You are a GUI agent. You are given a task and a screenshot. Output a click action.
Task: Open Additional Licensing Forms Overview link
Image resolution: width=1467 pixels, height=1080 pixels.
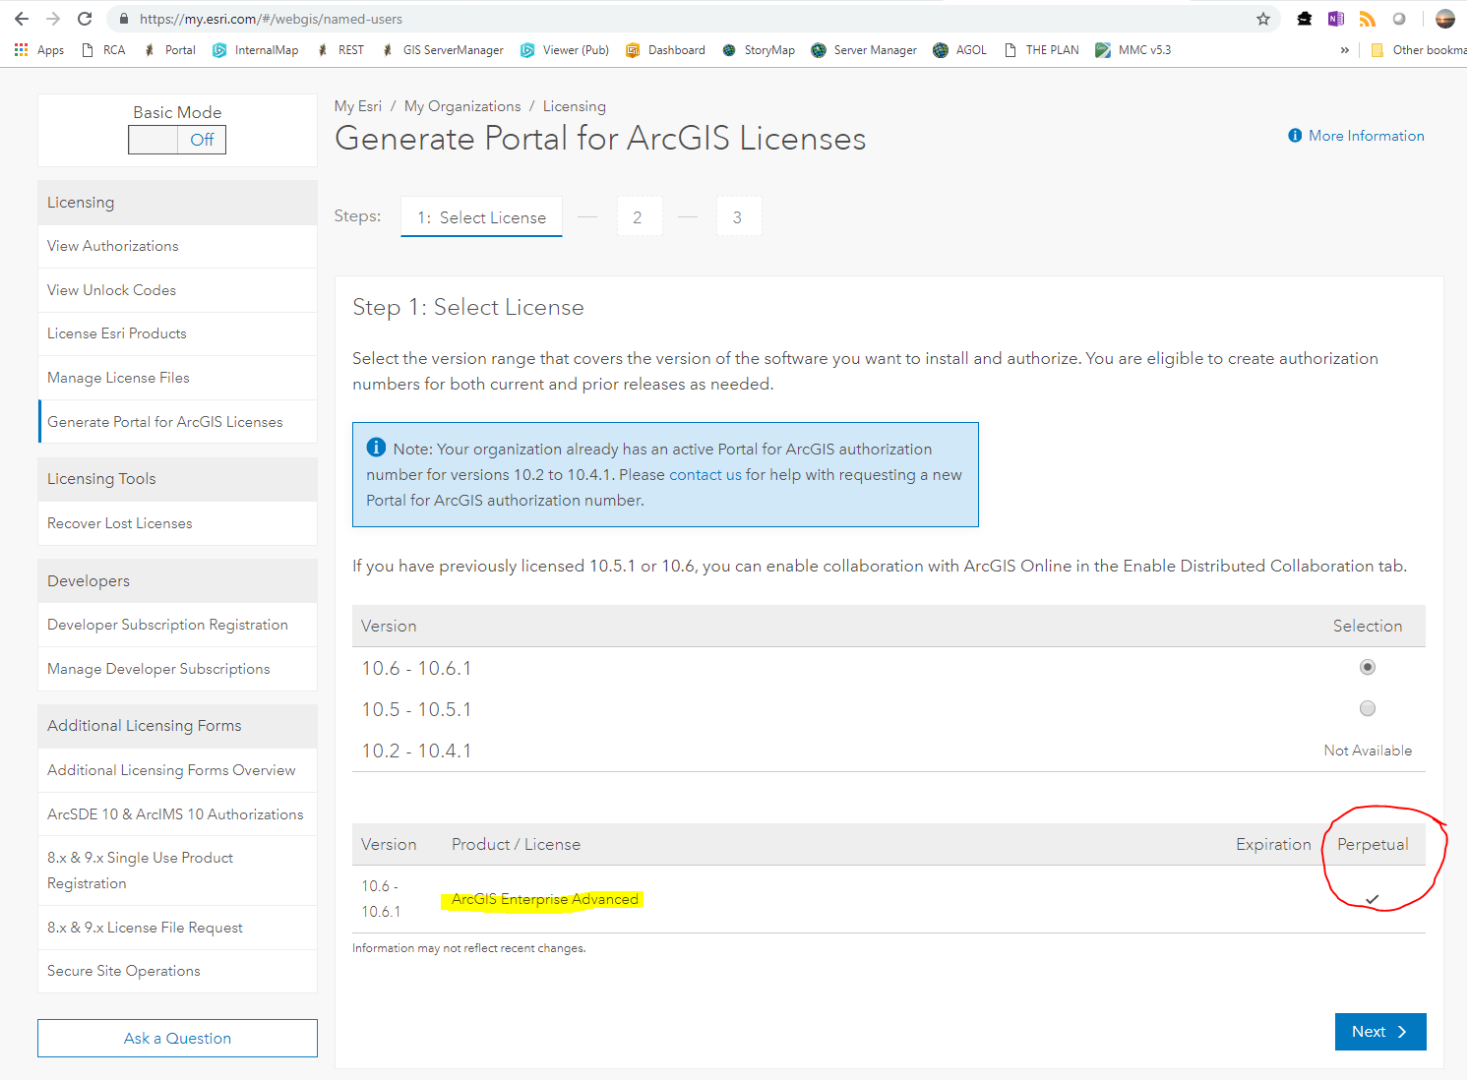point(177,770)
